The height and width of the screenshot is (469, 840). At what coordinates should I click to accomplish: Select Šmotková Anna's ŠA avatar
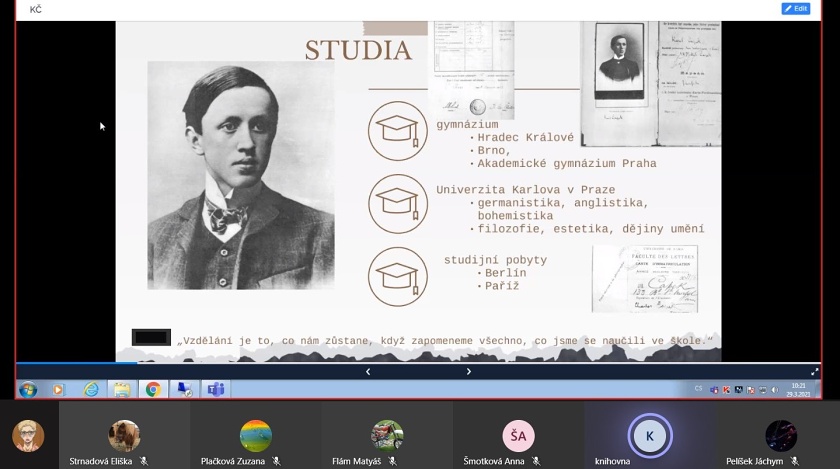click(518, 435)
